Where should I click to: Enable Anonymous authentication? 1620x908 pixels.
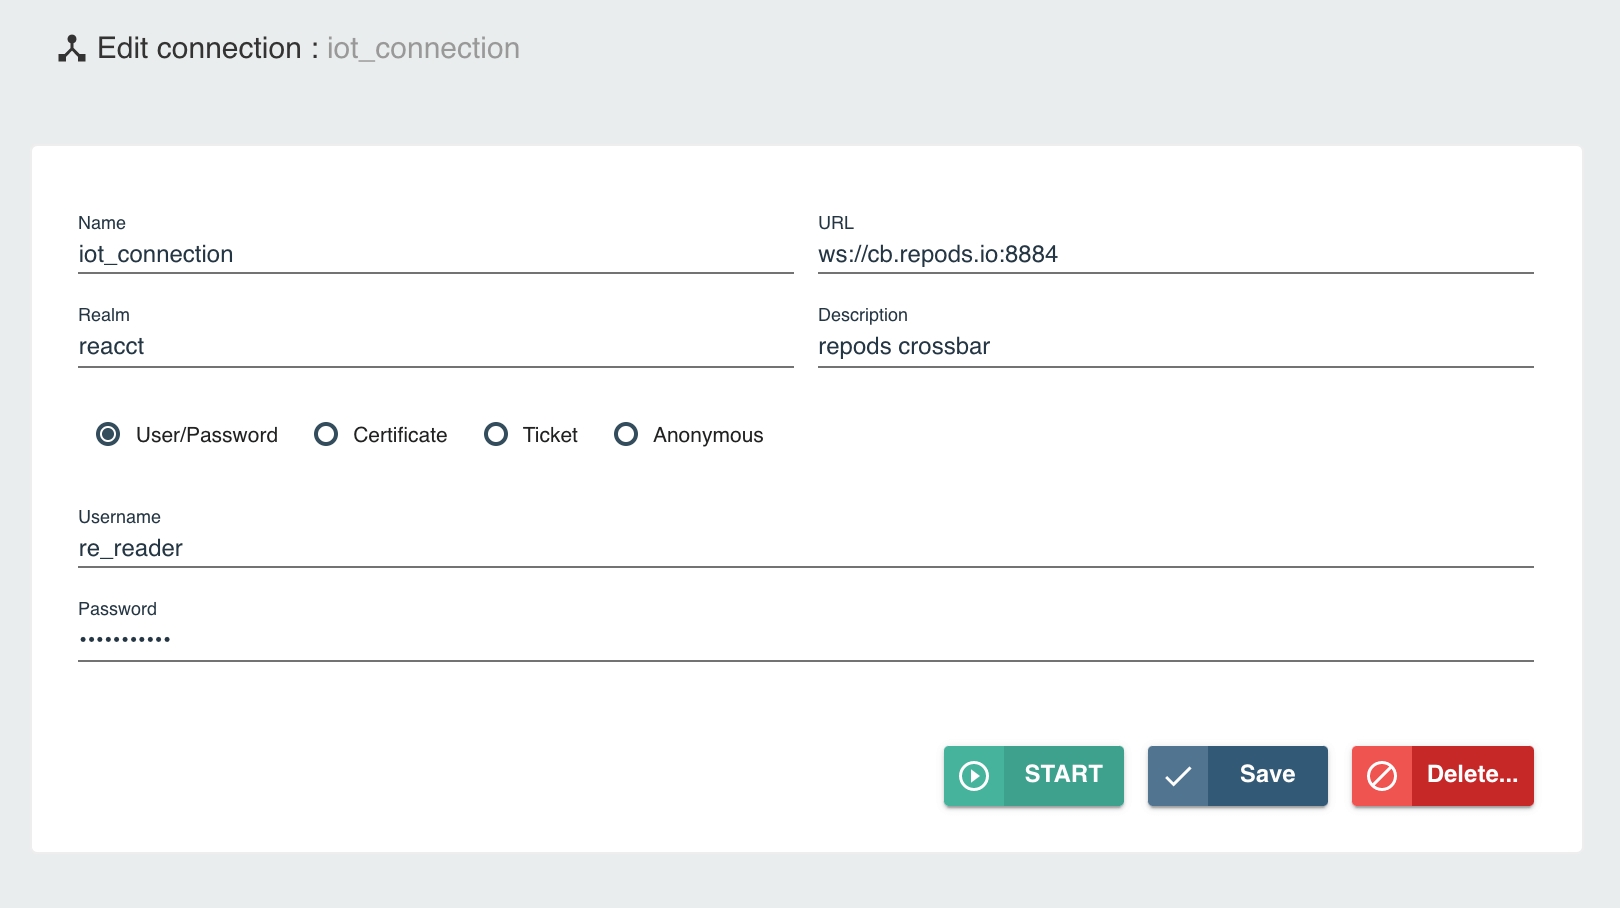[626, 435]
